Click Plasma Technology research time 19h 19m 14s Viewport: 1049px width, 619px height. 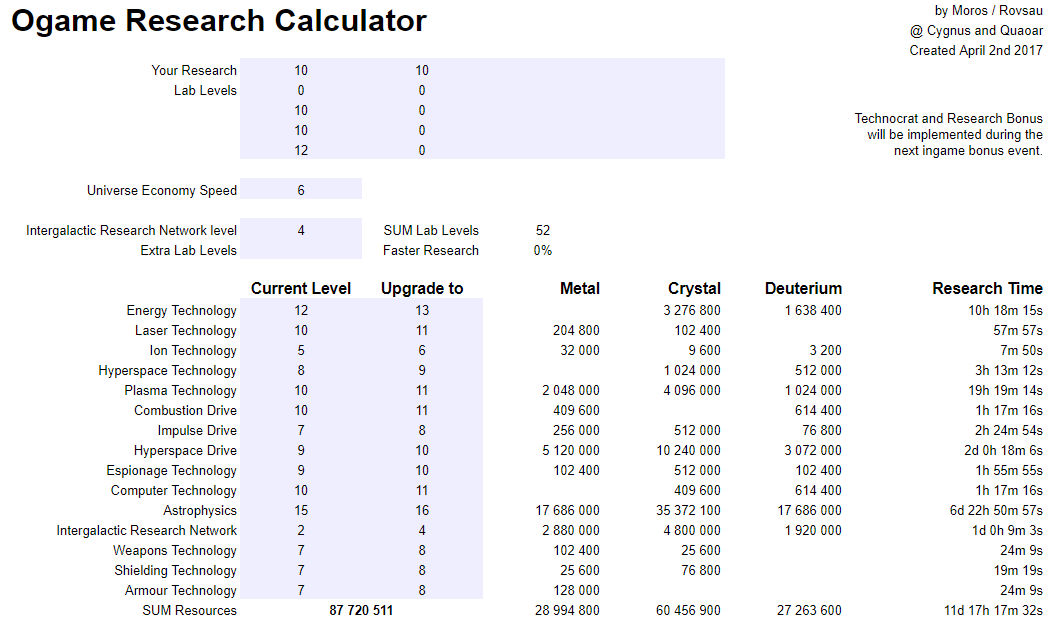point(1006,391)
